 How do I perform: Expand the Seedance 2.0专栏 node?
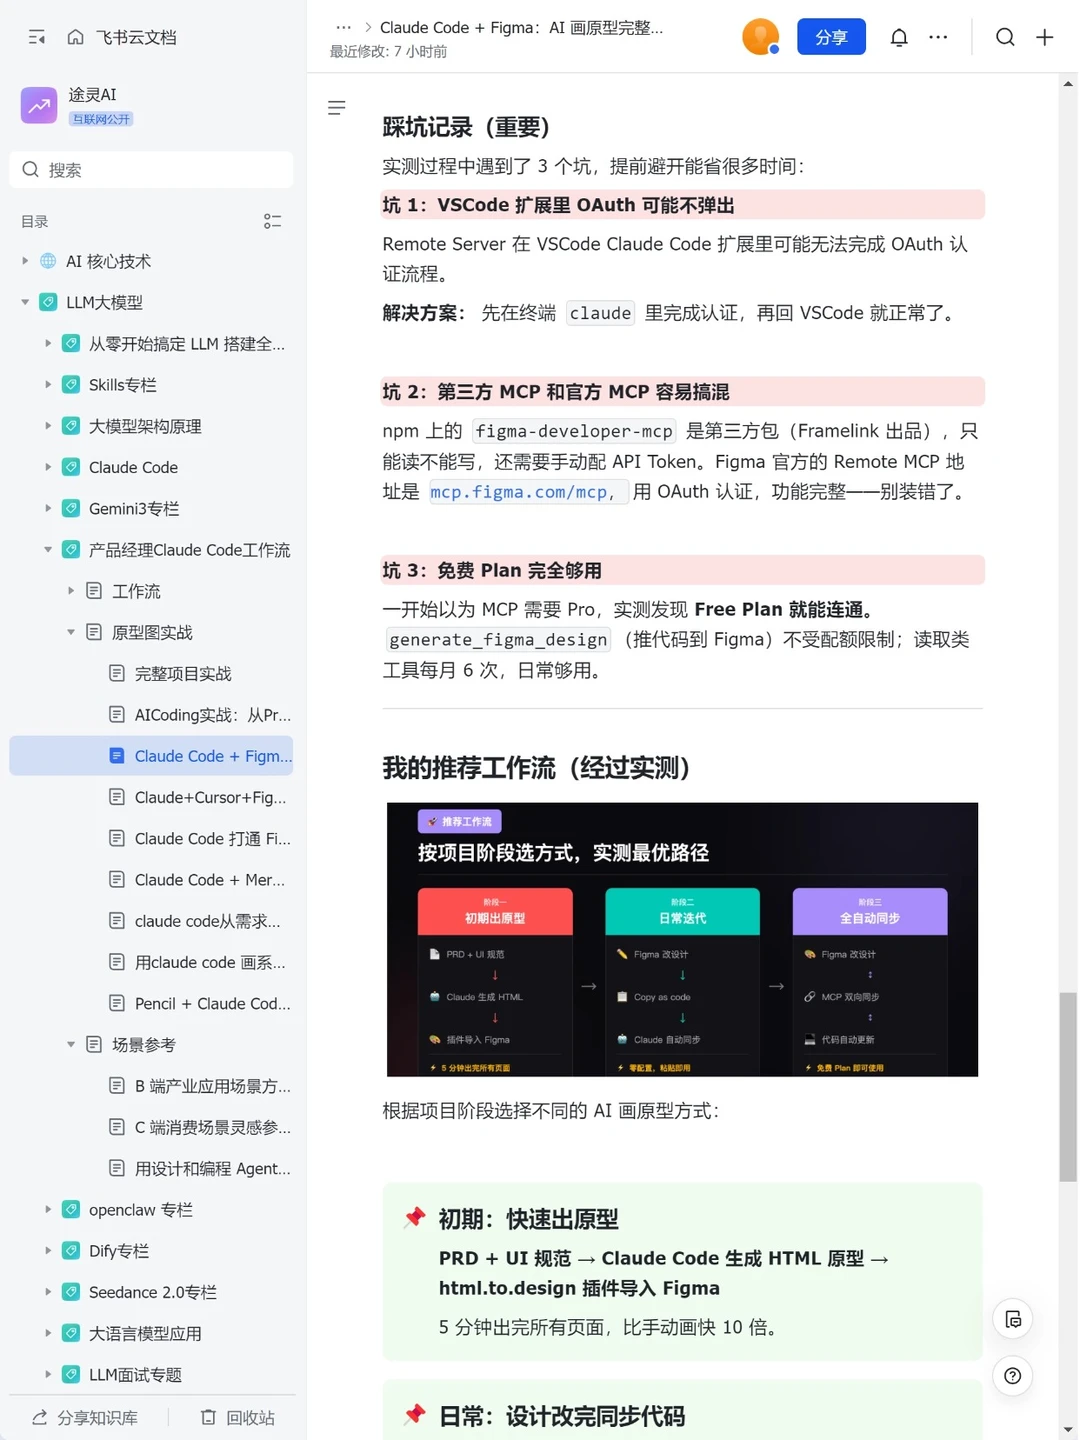(47, 1292)
